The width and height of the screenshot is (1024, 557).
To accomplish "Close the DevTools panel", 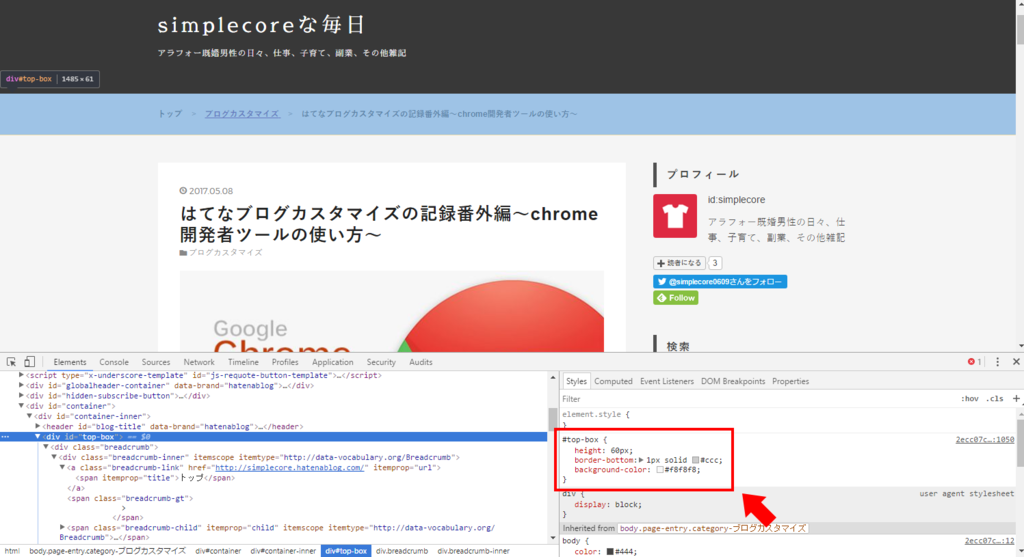I will (1016, 362).
